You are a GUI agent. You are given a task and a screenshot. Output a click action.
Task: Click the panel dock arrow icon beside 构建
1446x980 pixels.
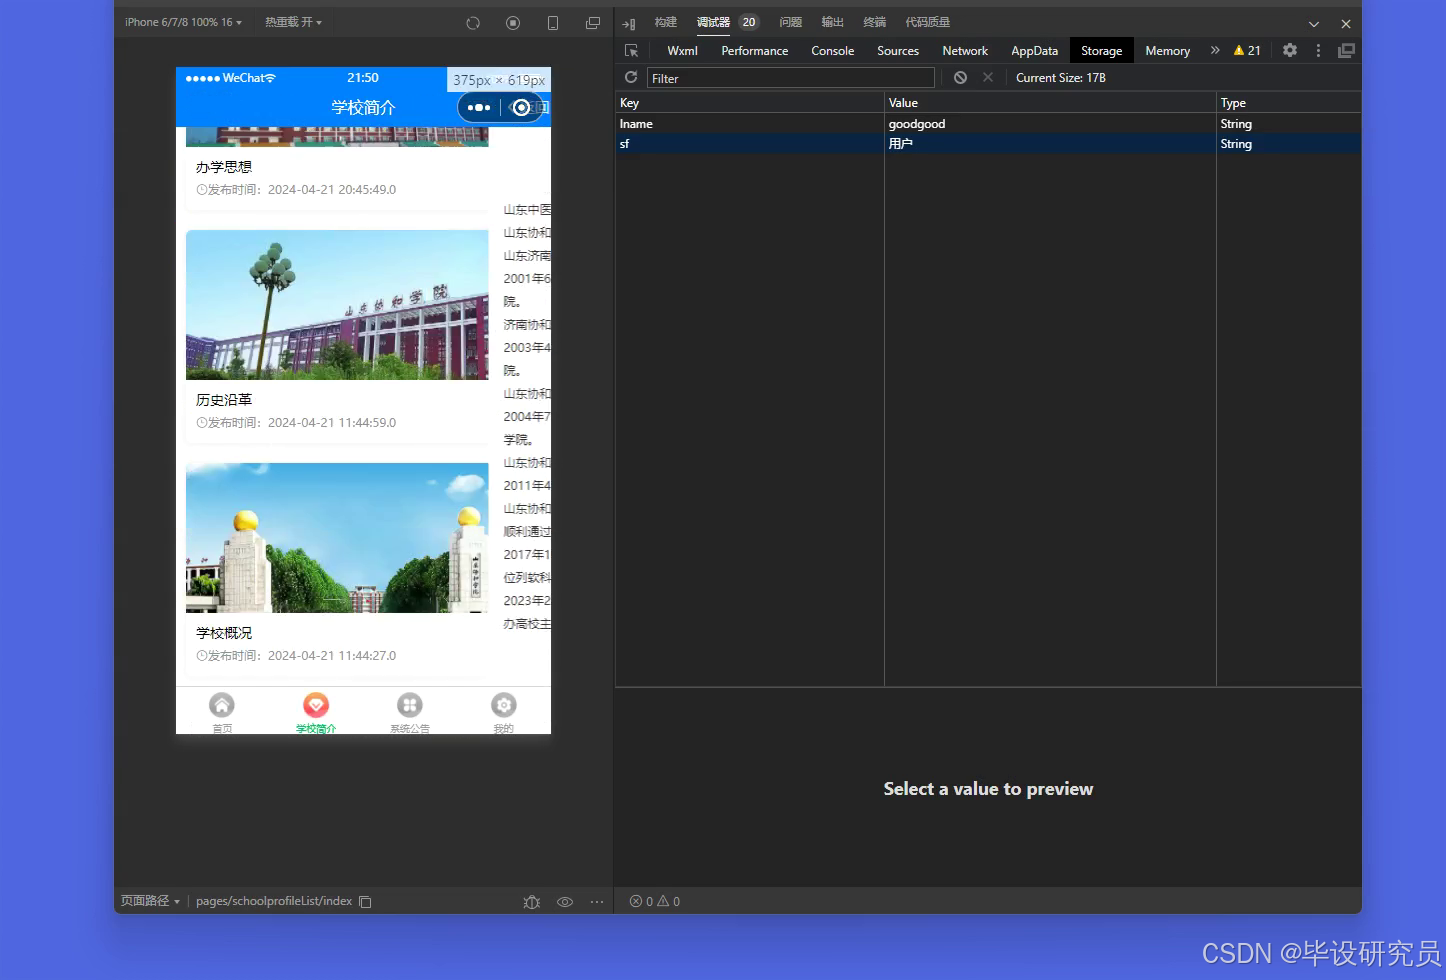[x=629, y=23]
